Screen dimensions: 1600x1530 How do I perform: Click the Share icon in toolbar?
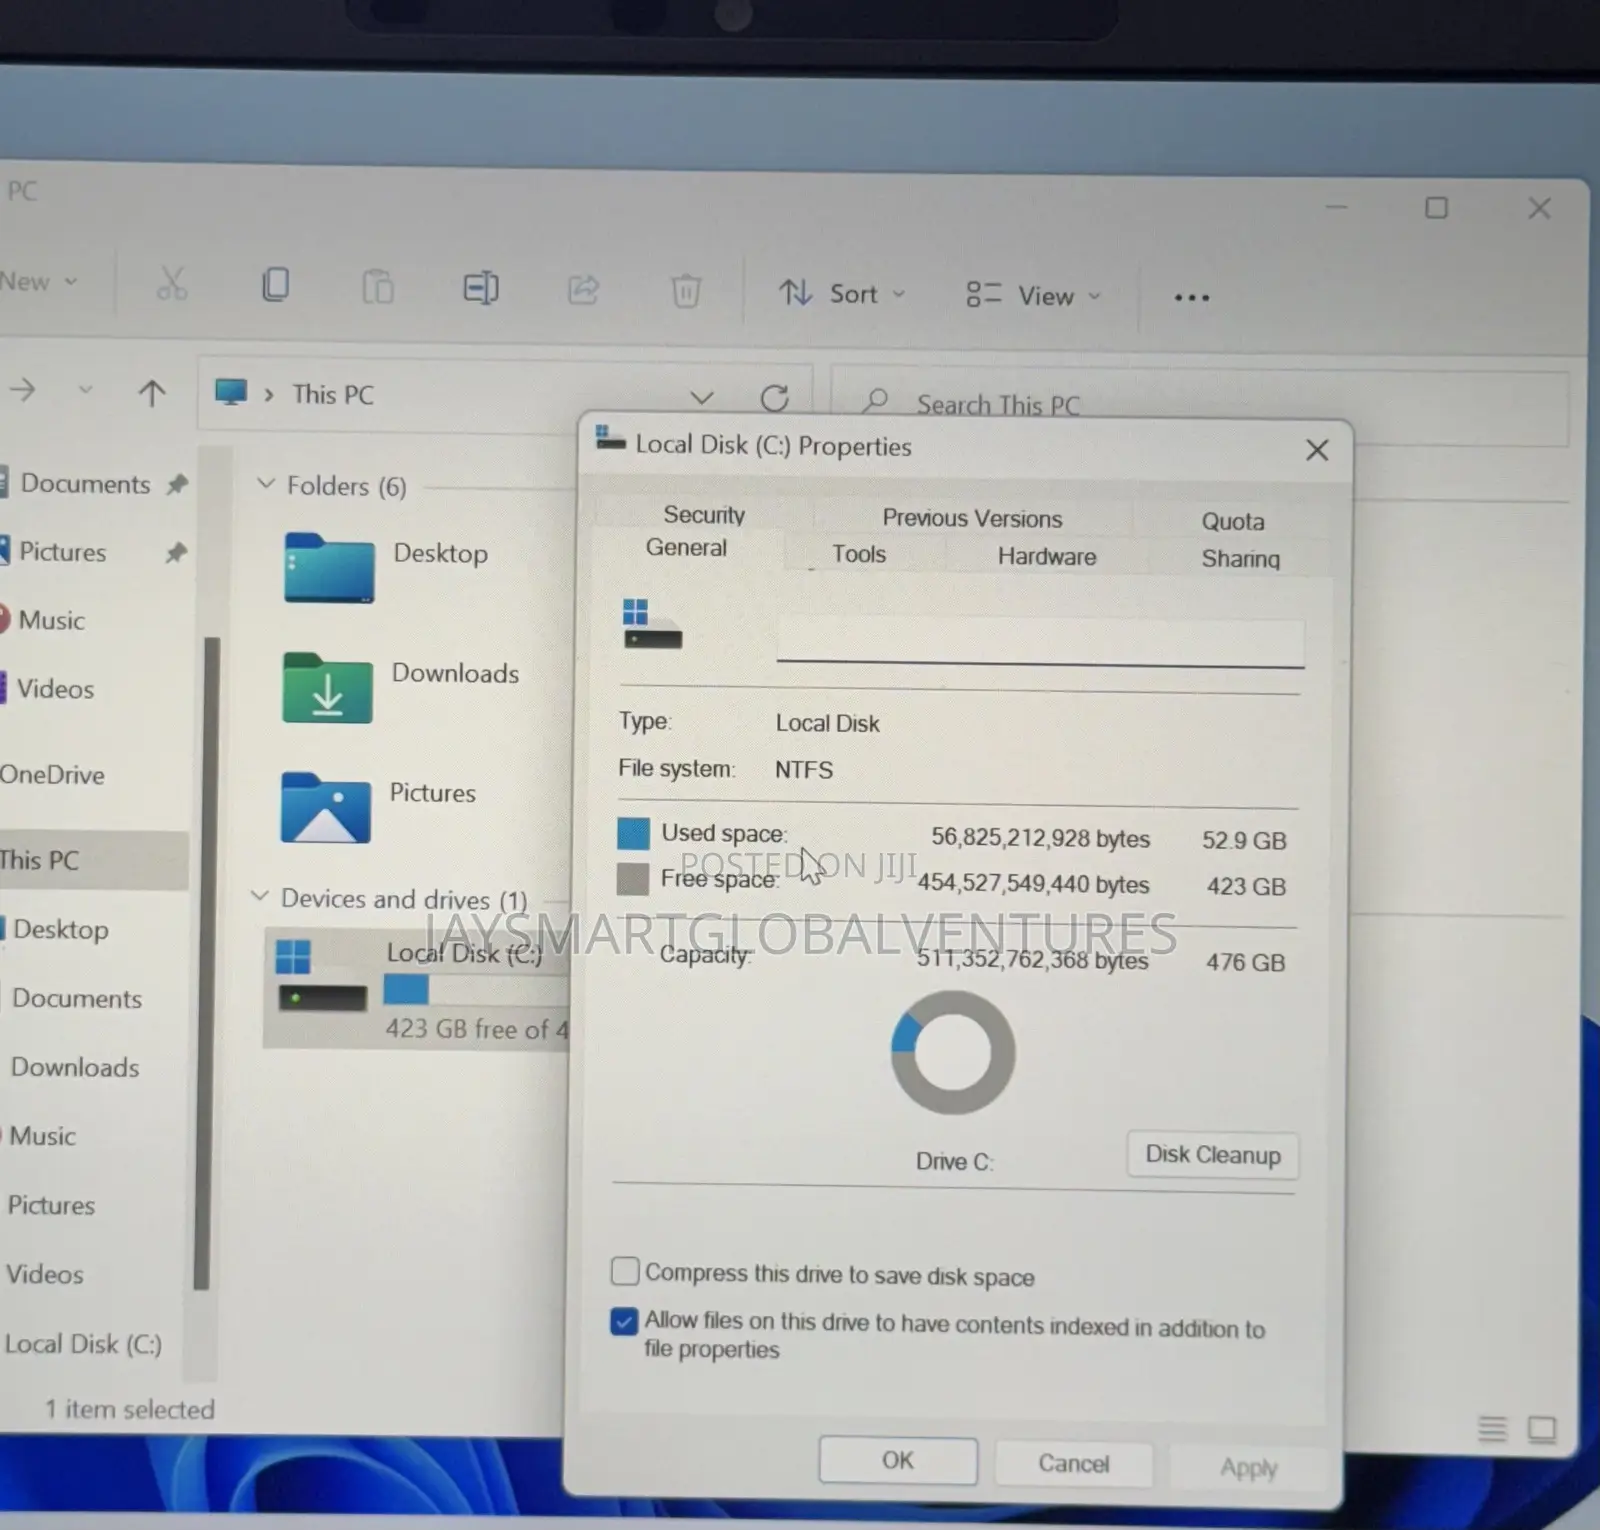coord(583,290)
